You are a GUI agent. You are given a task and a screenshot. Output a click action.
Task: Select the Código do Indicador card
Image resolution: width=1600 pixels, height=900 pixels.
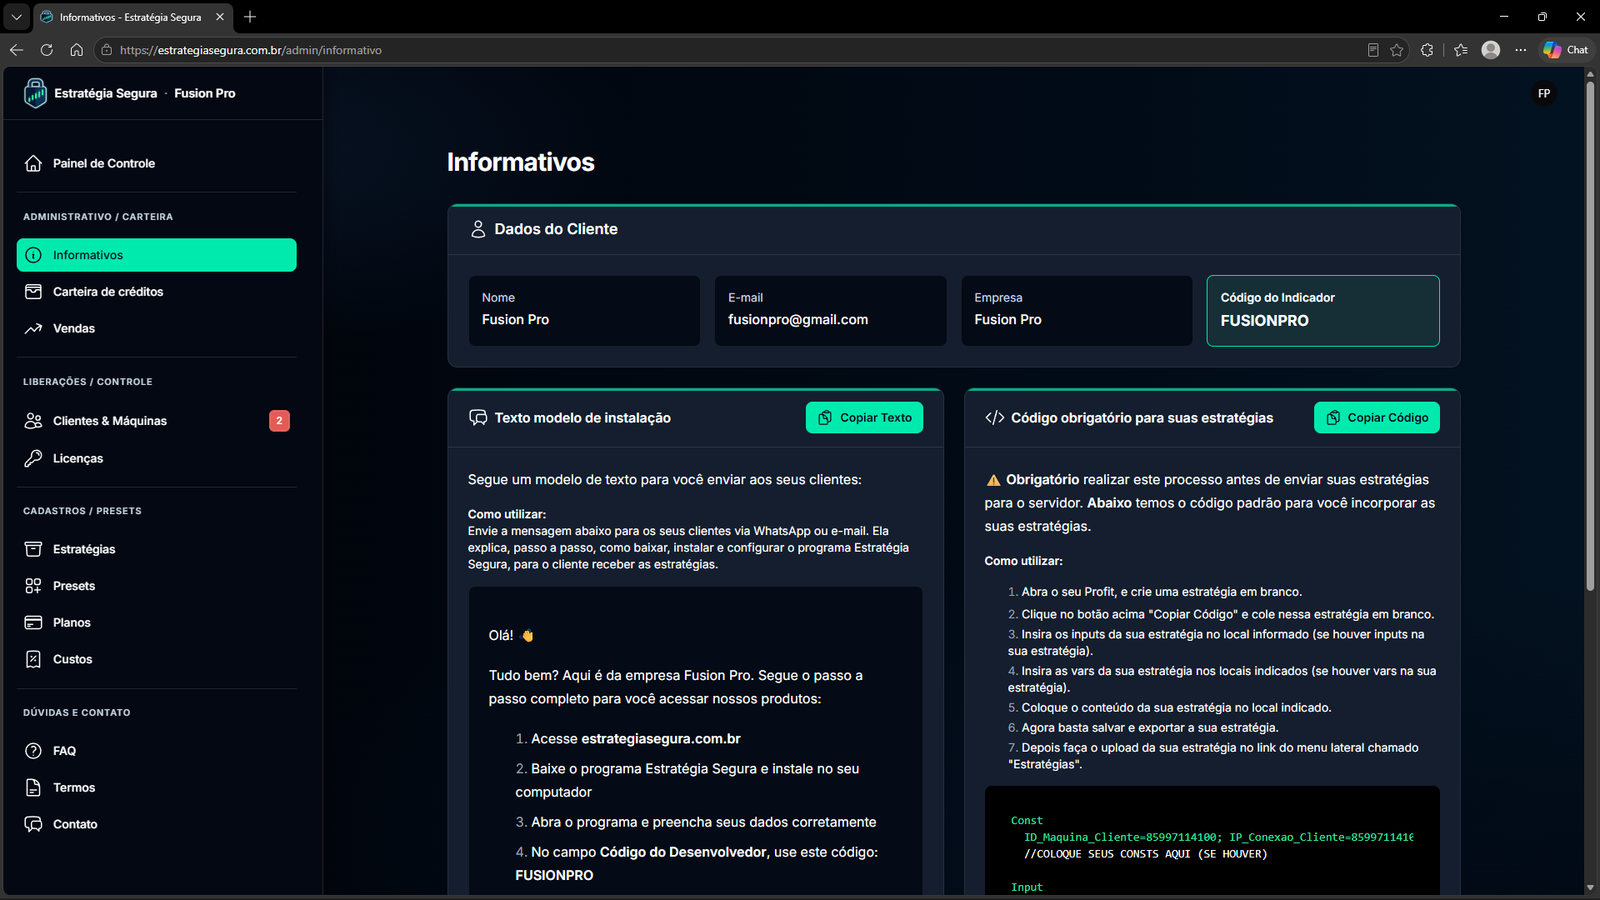click(x=1323, y=311)
